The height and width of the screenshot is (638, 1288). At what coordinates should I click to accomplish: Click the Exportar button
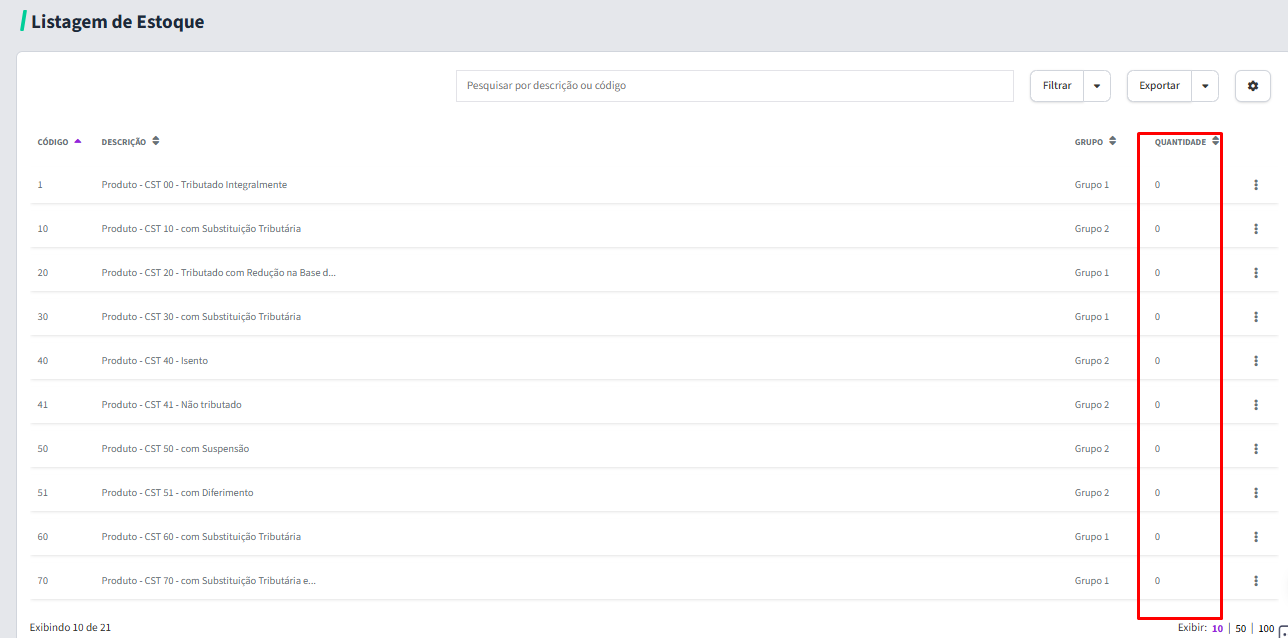click(1159, 86)
